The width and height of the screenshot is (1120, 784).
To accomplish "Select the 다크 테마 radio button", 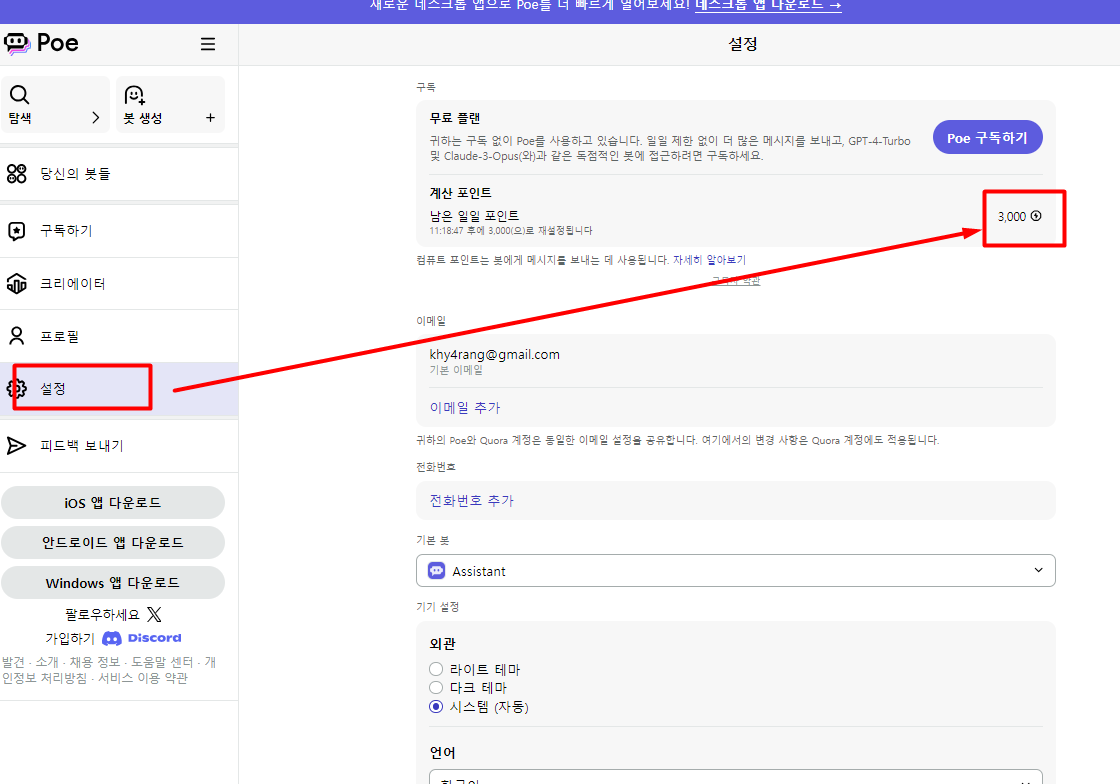I will 436,688.
